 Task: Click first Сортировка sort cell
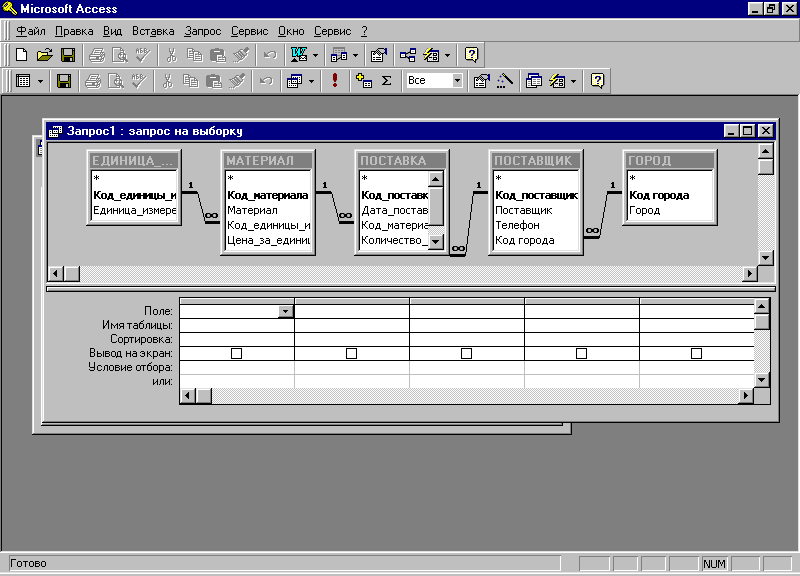pyautogui.click(x=237, y=339)
